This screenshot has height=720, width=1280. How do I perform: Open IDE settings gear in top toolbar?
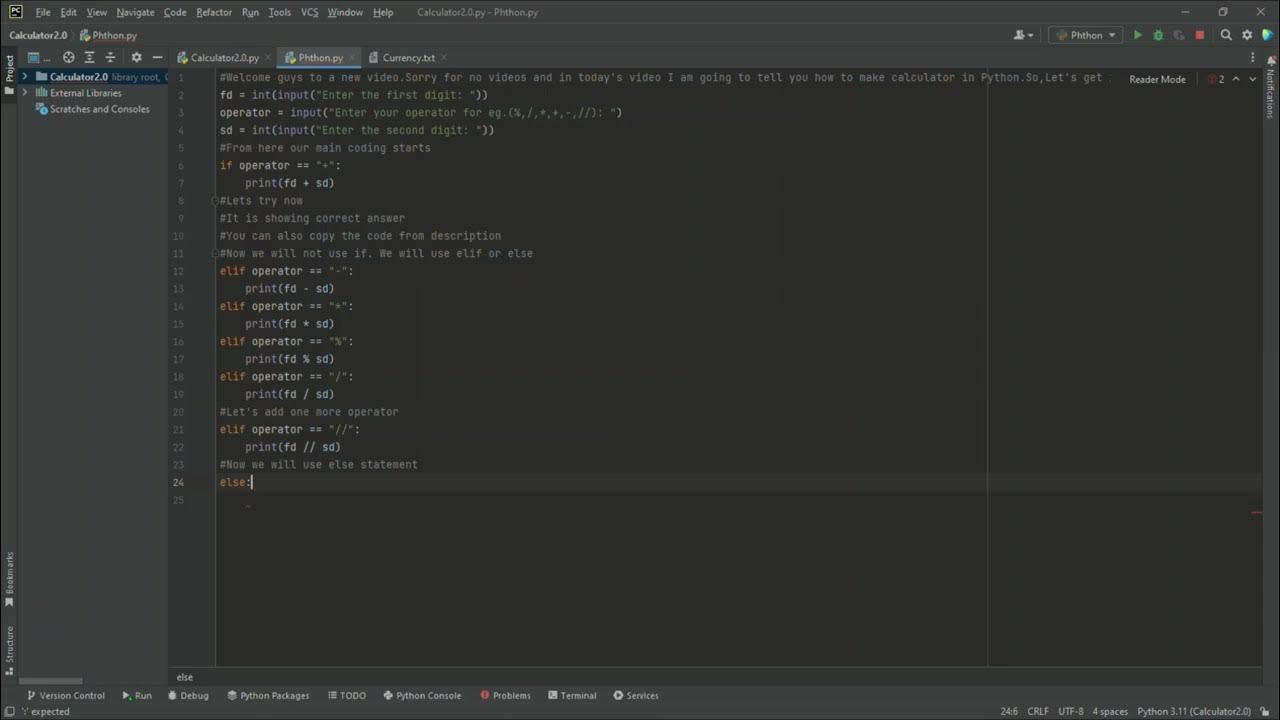[1247, 35]
